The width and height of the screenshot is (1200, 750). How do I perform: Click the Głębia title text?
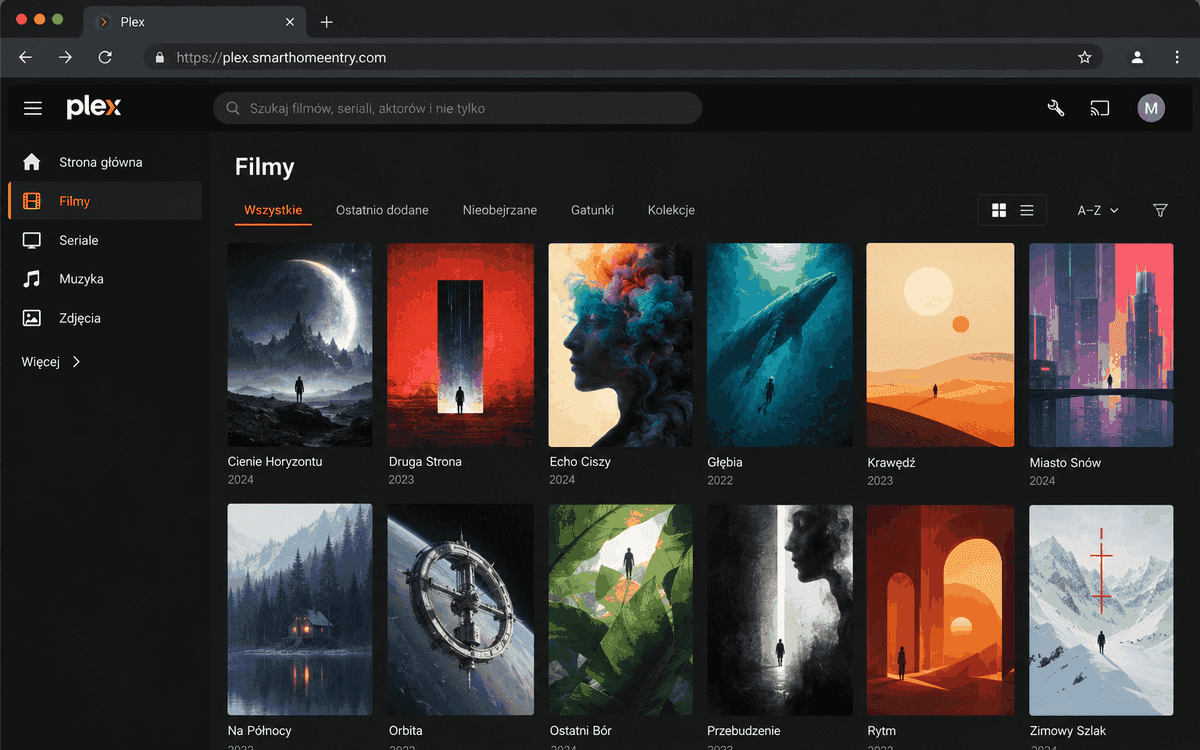coord(725,463)
